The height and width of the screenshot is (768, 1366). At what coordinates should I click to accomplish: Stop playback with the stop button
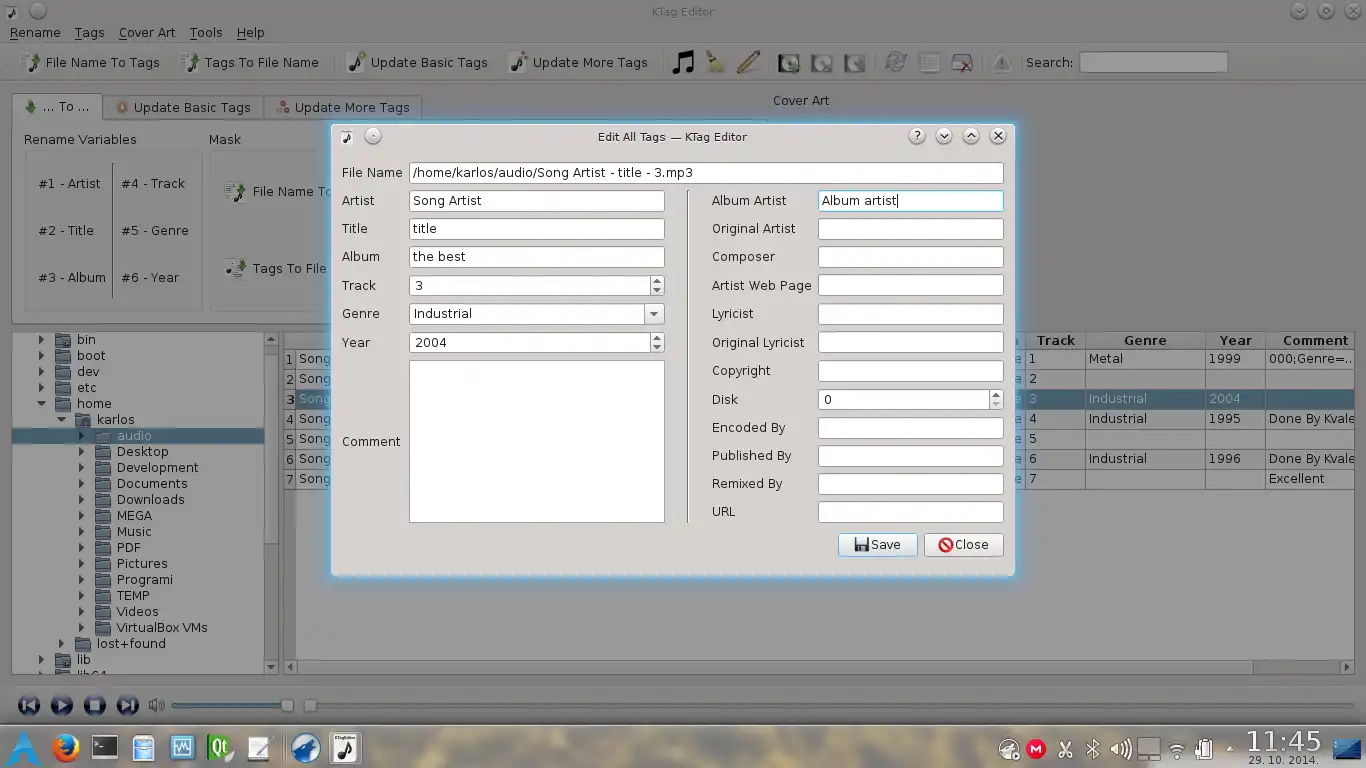coord(94,705)
